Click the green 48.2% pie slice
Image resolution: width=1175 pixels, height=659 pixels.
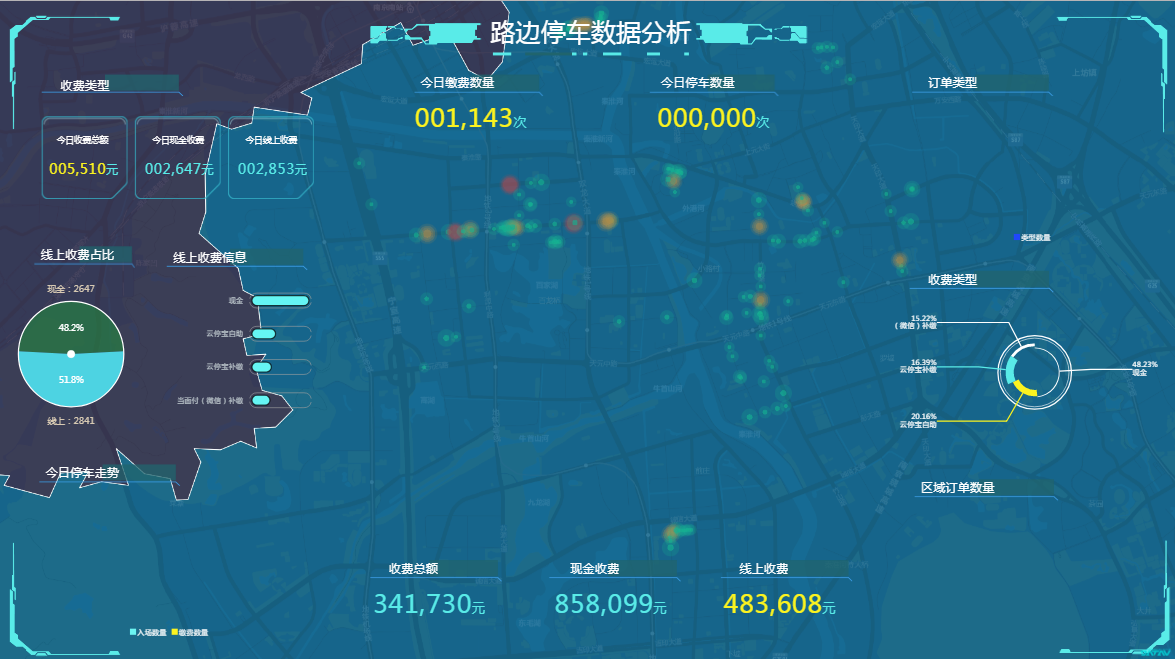click(x=71, y=327)
